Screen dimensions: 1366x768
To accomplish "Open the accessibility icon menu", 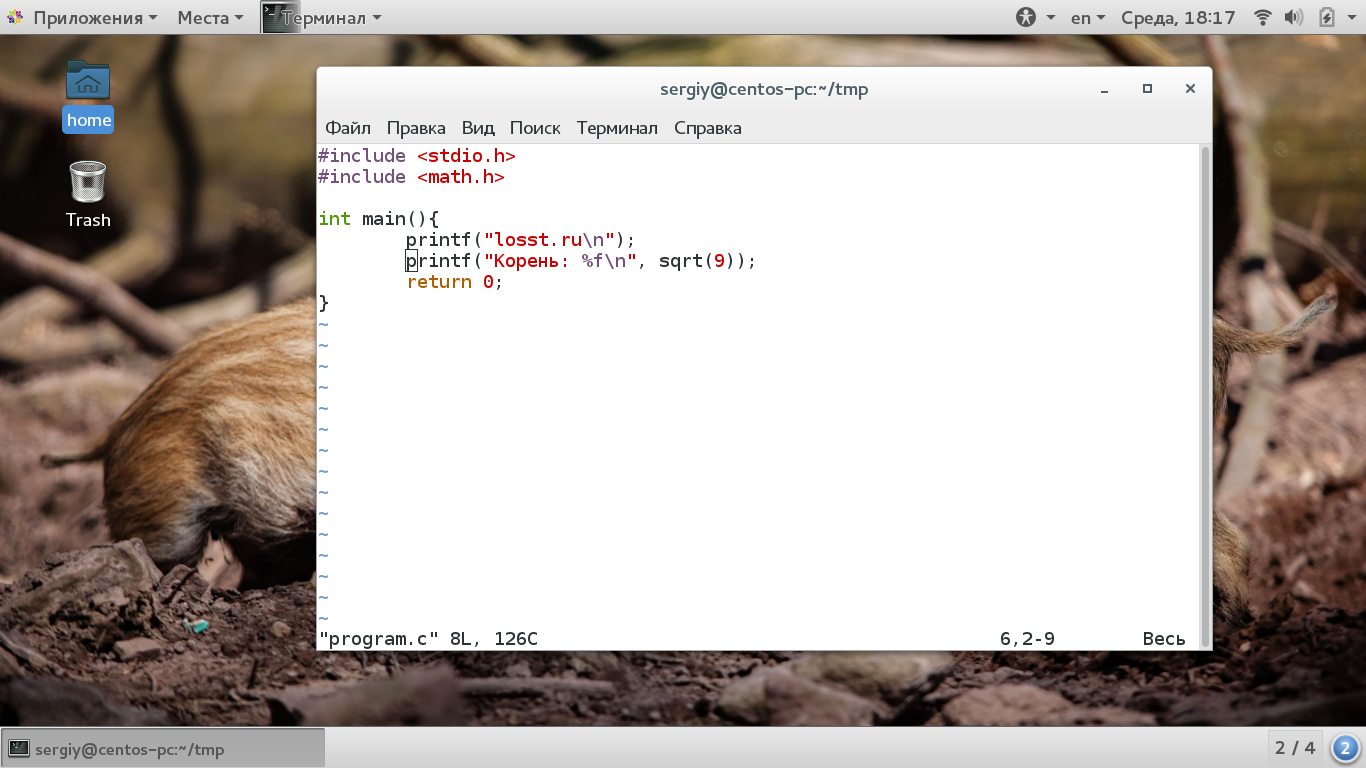I will click(x=1026, y=17).
